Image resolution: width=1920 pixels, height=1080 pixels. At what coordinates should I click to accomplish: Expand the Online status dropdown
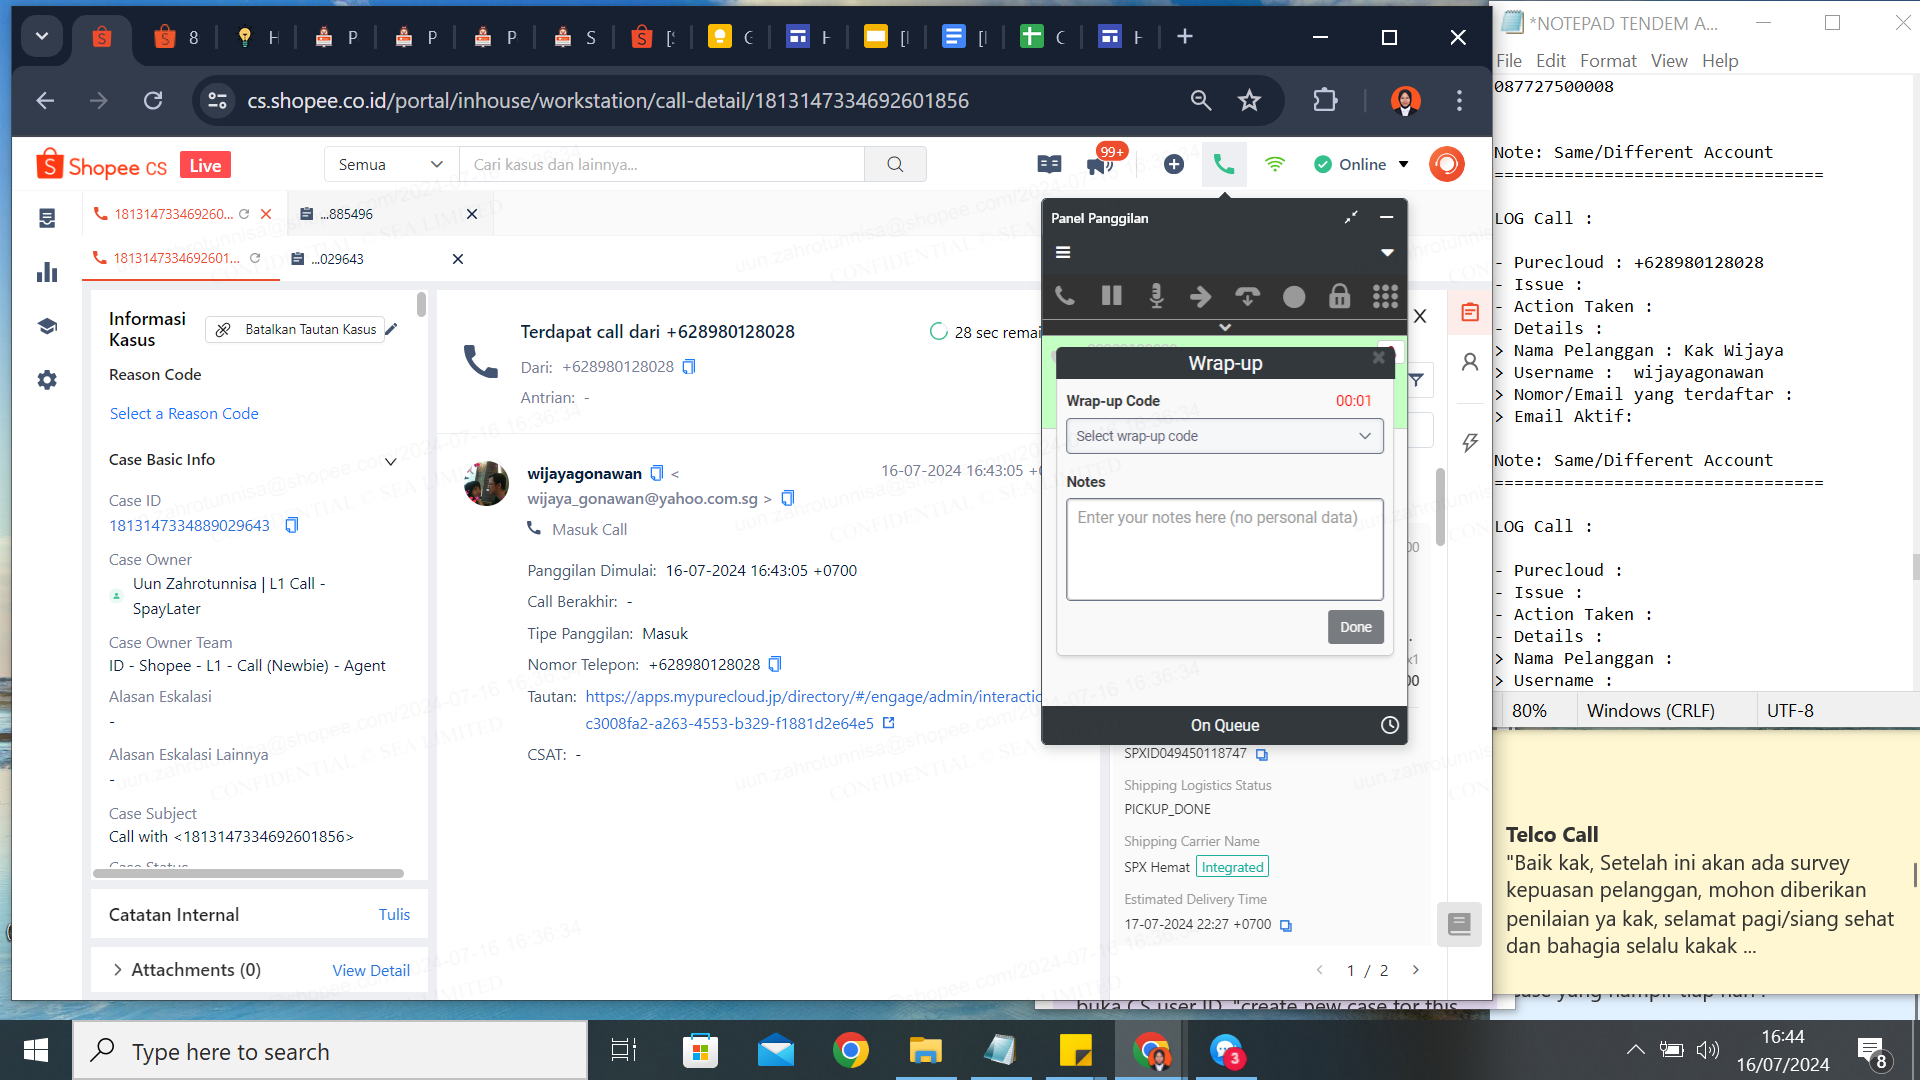1403,164
